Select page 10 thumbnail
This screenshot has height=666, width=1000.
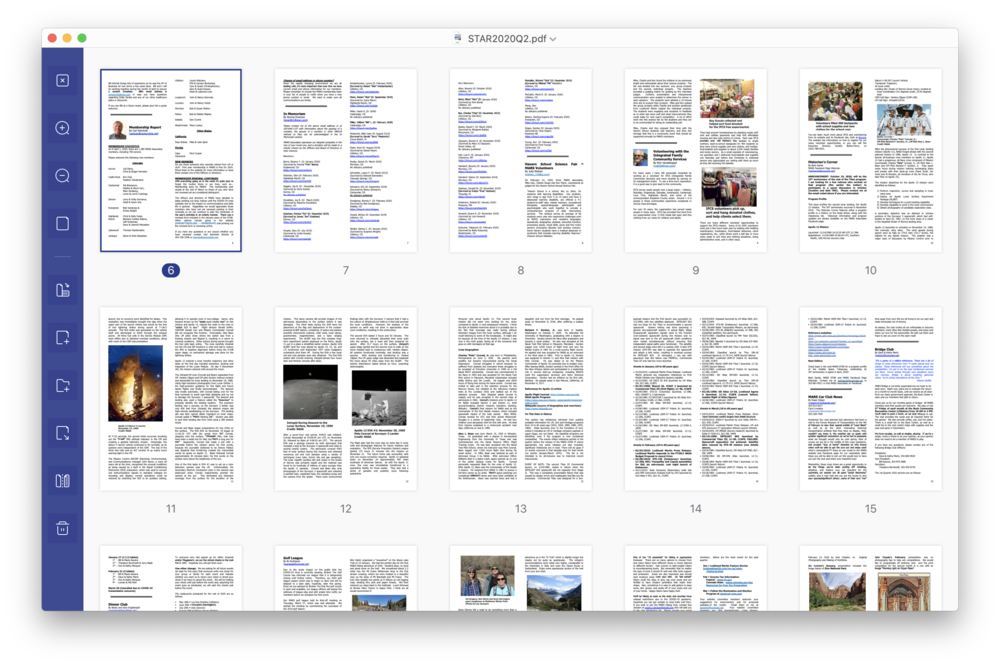871,160
